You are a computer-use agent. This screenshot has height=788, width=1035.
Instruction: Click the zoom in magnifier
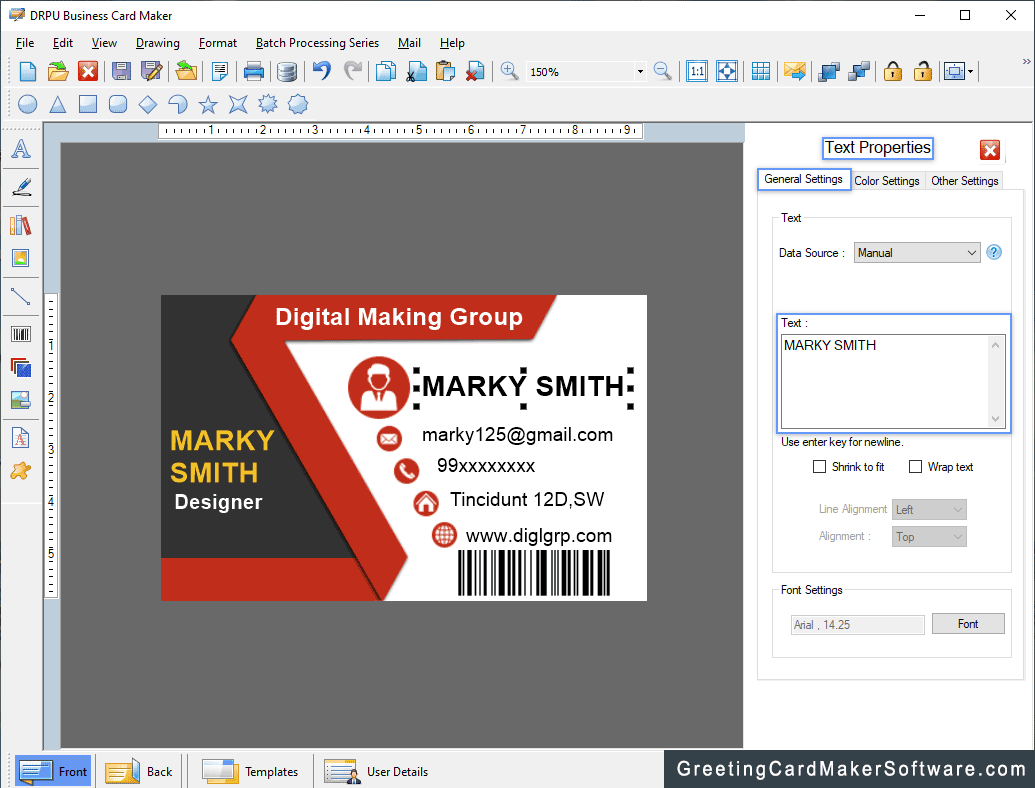tap(509, 71)
